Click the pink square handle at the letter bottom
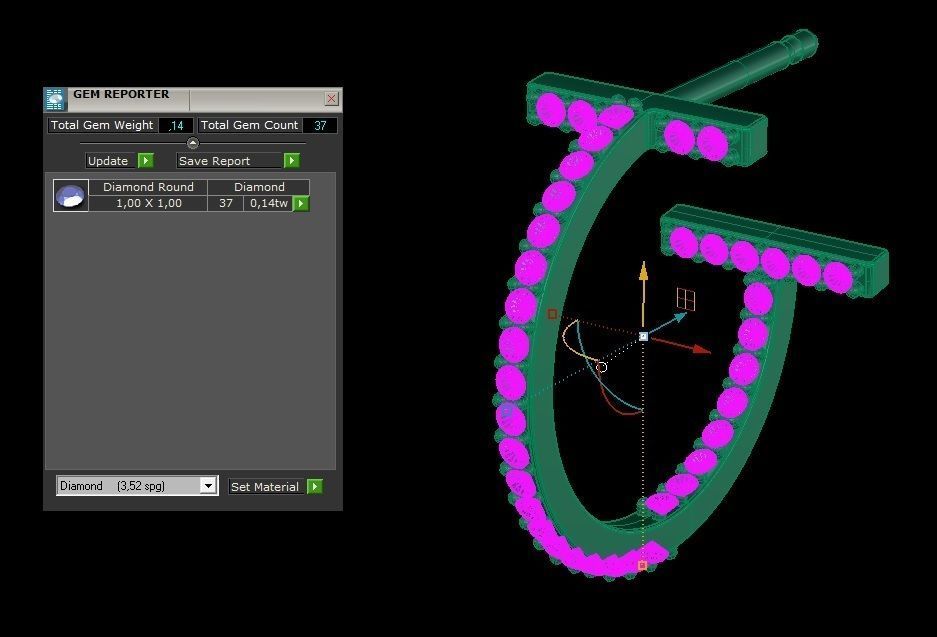The image size is (937, 637). (642, 565)
